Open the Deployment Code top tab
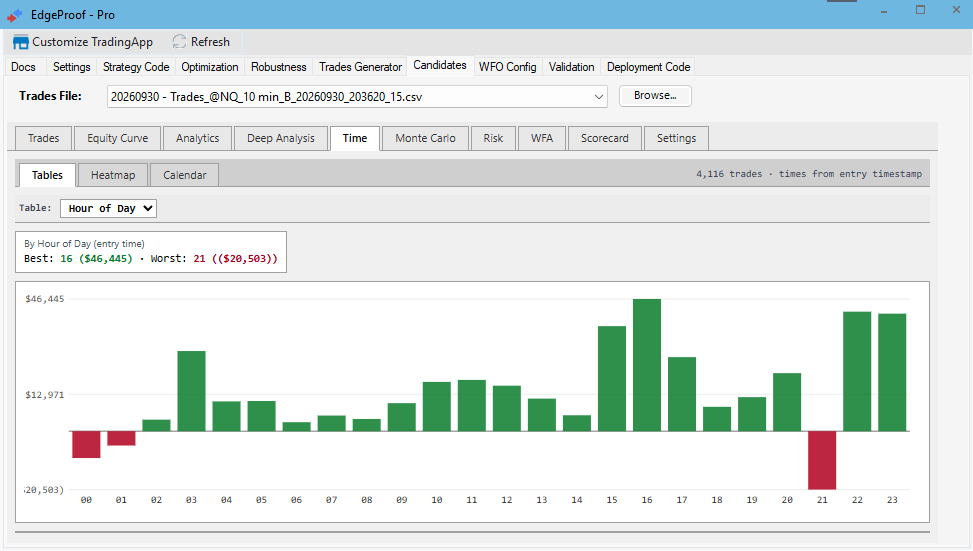Image resolution: width=973 pixels, height=551 pixels. 648,67
